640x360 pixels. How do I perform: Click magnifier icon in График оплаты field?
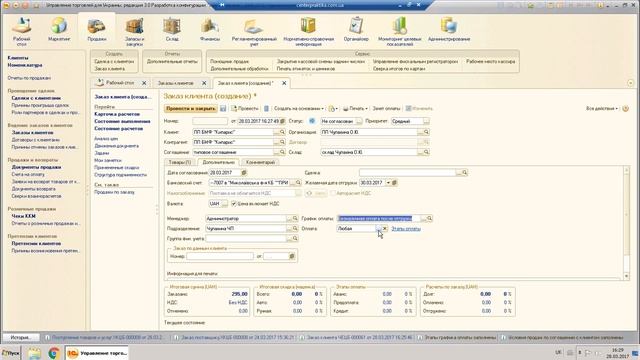429,219
